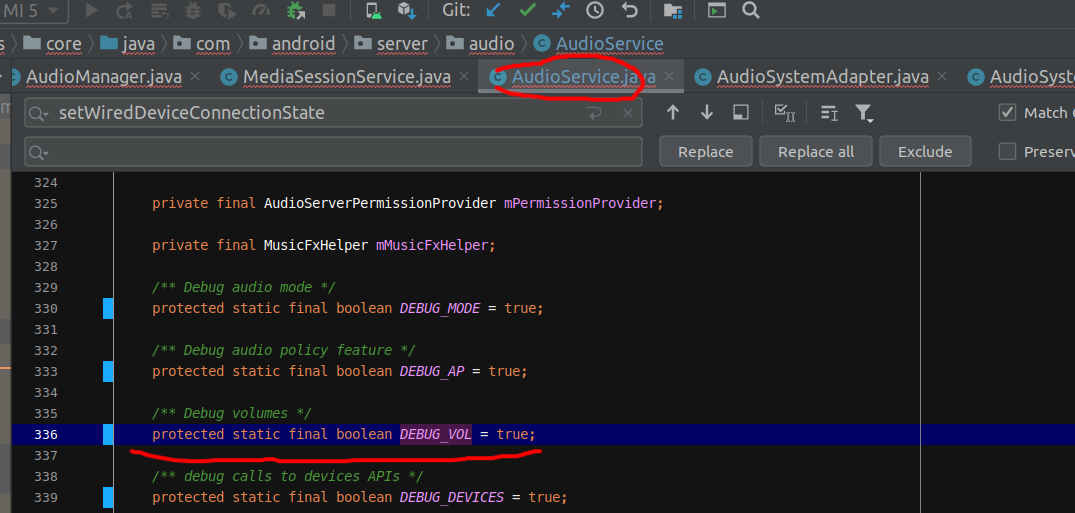Click the change marker on line 333
The image size is (1075, 513).
(x=108, y=372)
